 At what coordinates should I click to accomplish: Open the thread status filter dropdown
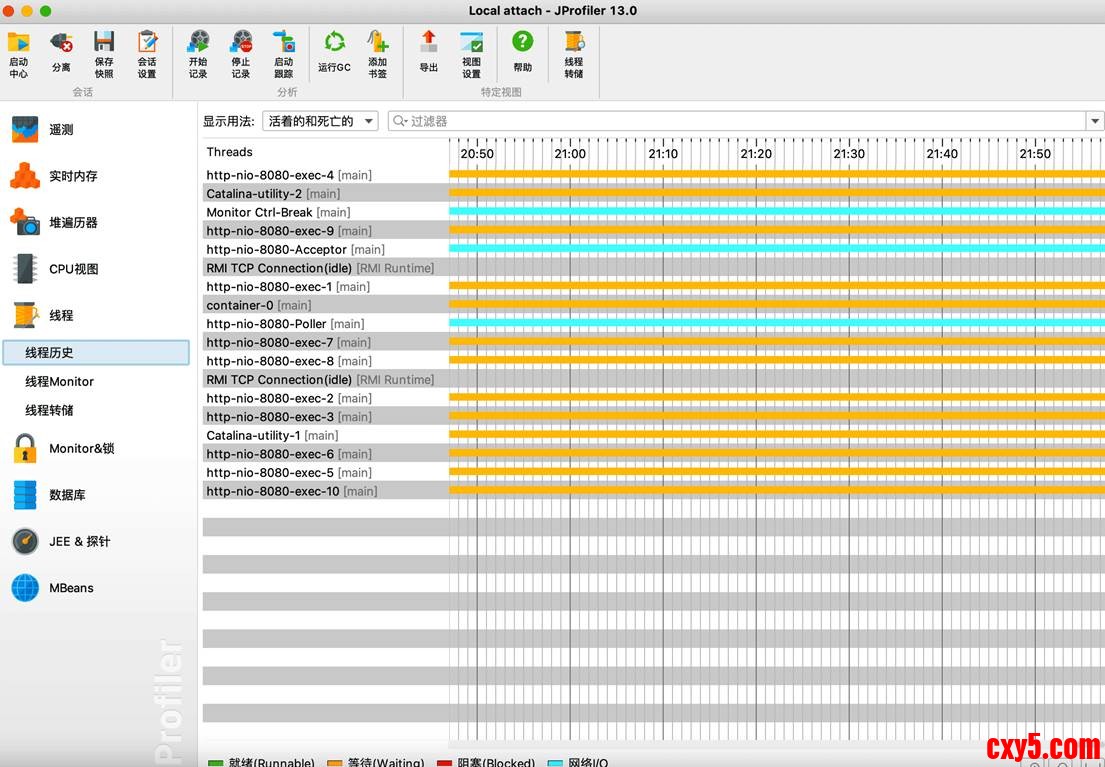coord(320,121)
